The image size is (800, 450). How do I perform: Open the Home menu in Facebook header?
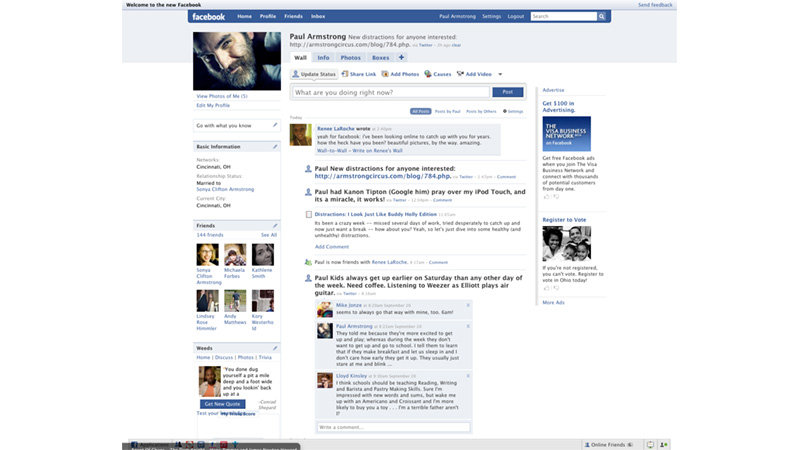244,16
